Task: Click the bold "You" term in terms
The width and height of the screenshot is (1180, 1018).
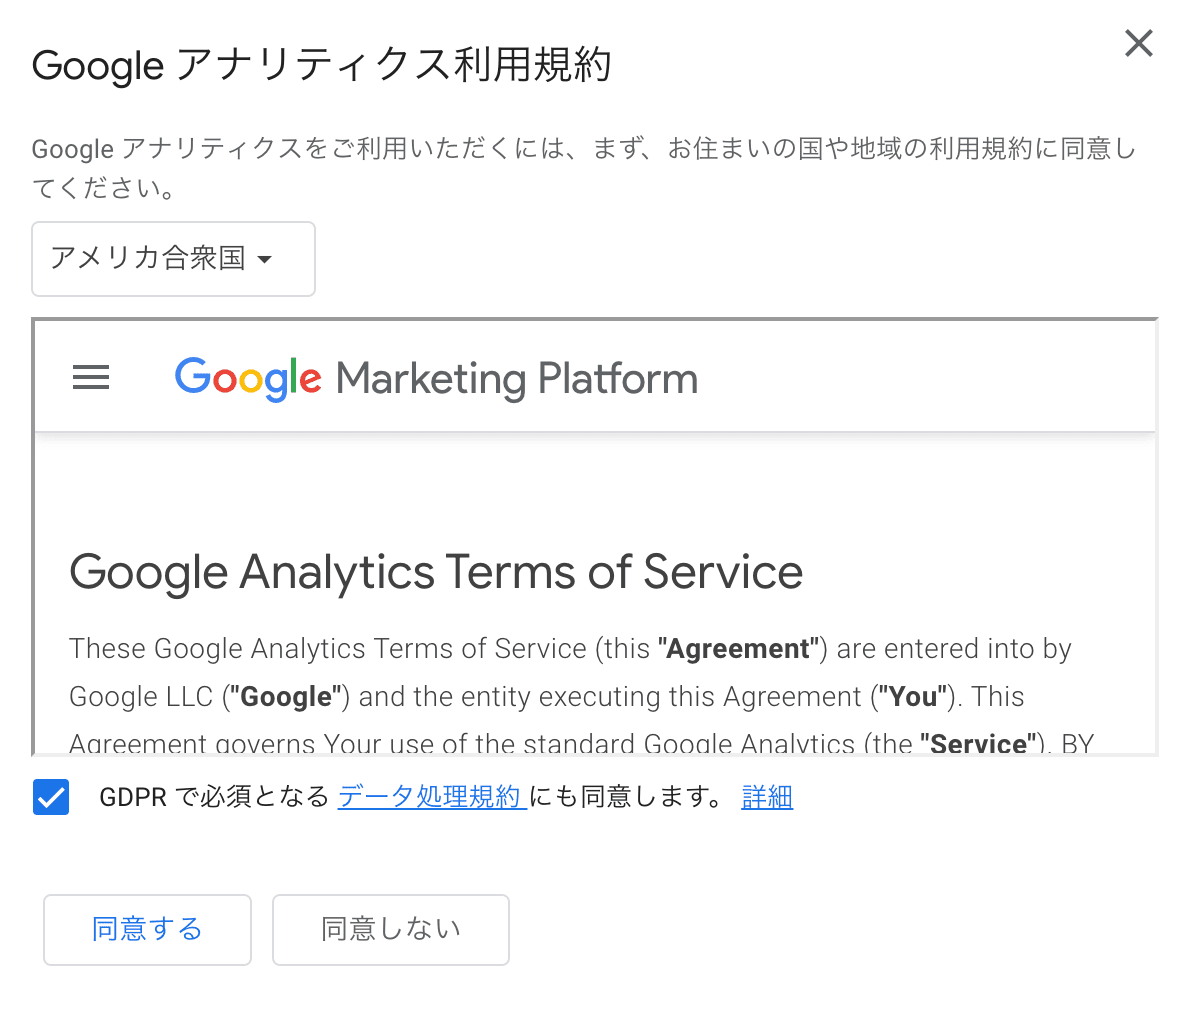Action: (912, 697)
